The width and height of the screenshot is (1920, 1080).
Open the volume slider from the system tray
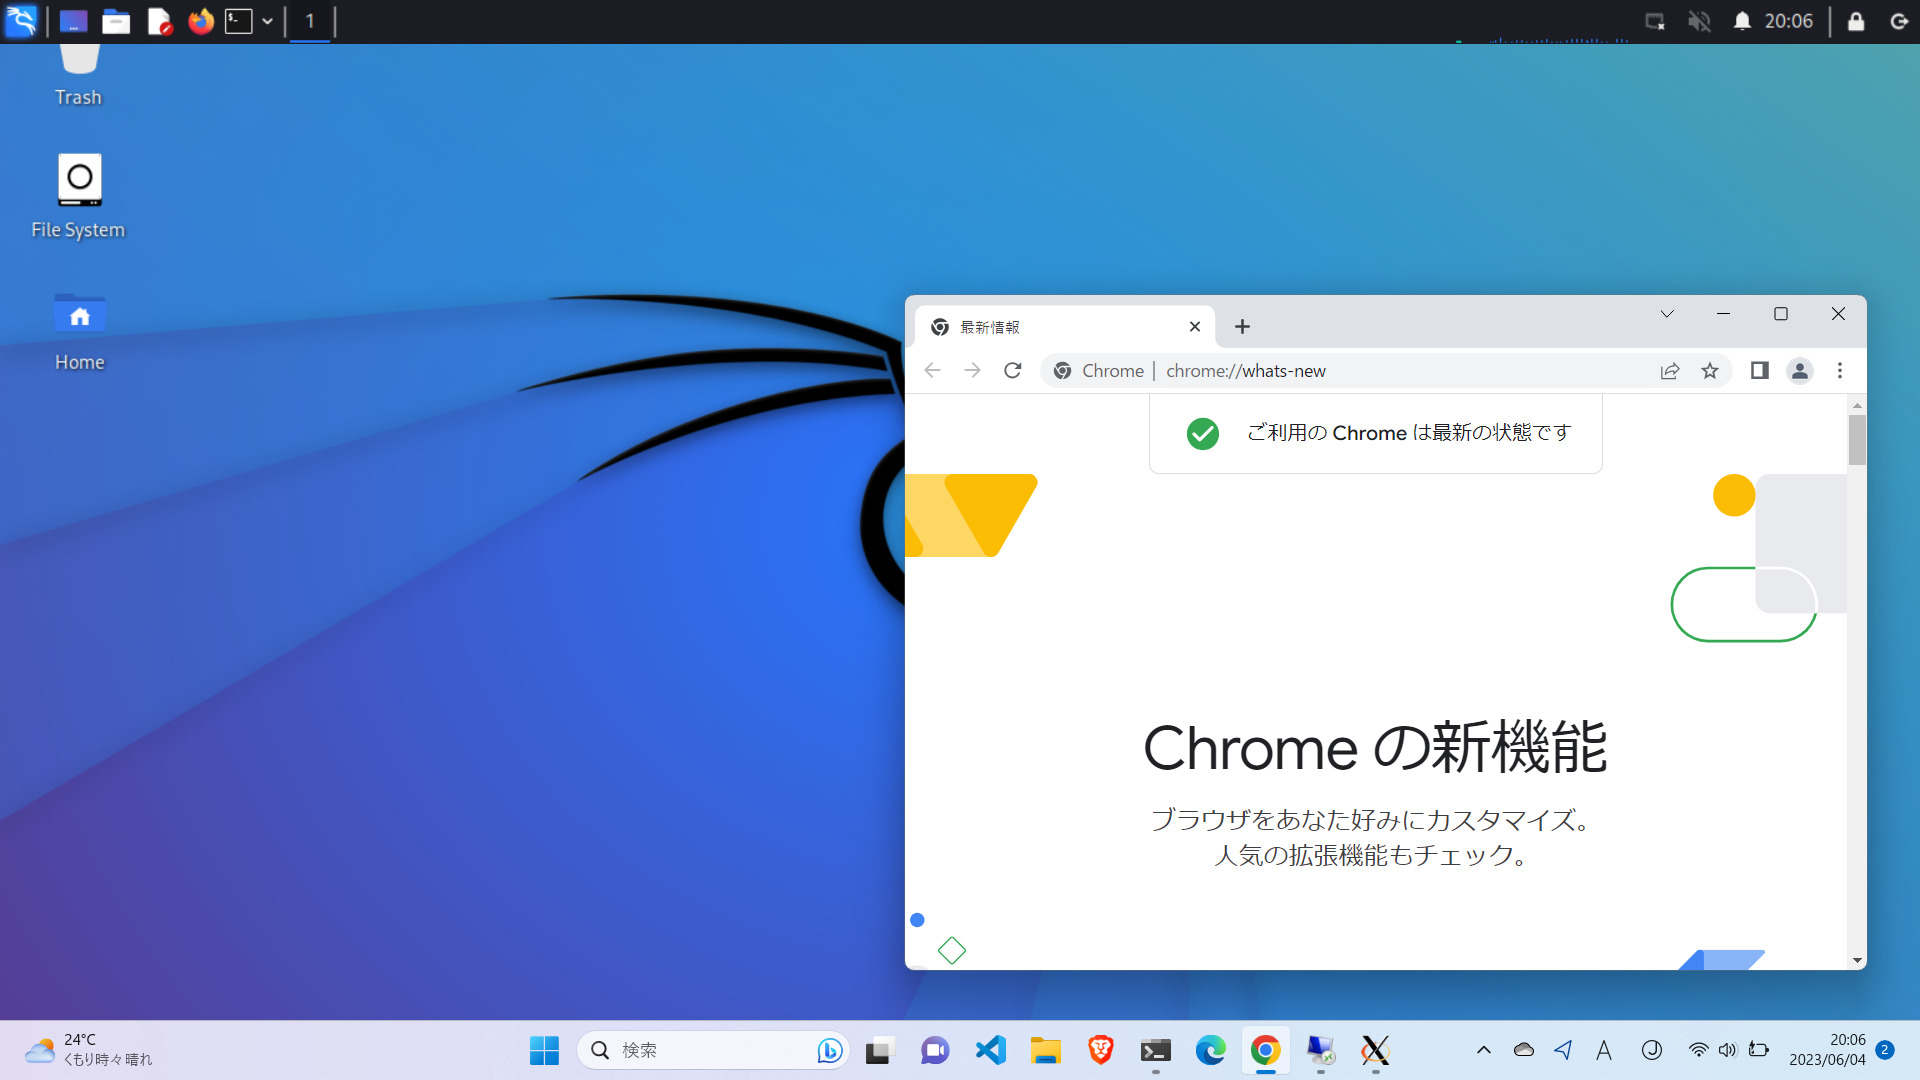(1728, 1050)
